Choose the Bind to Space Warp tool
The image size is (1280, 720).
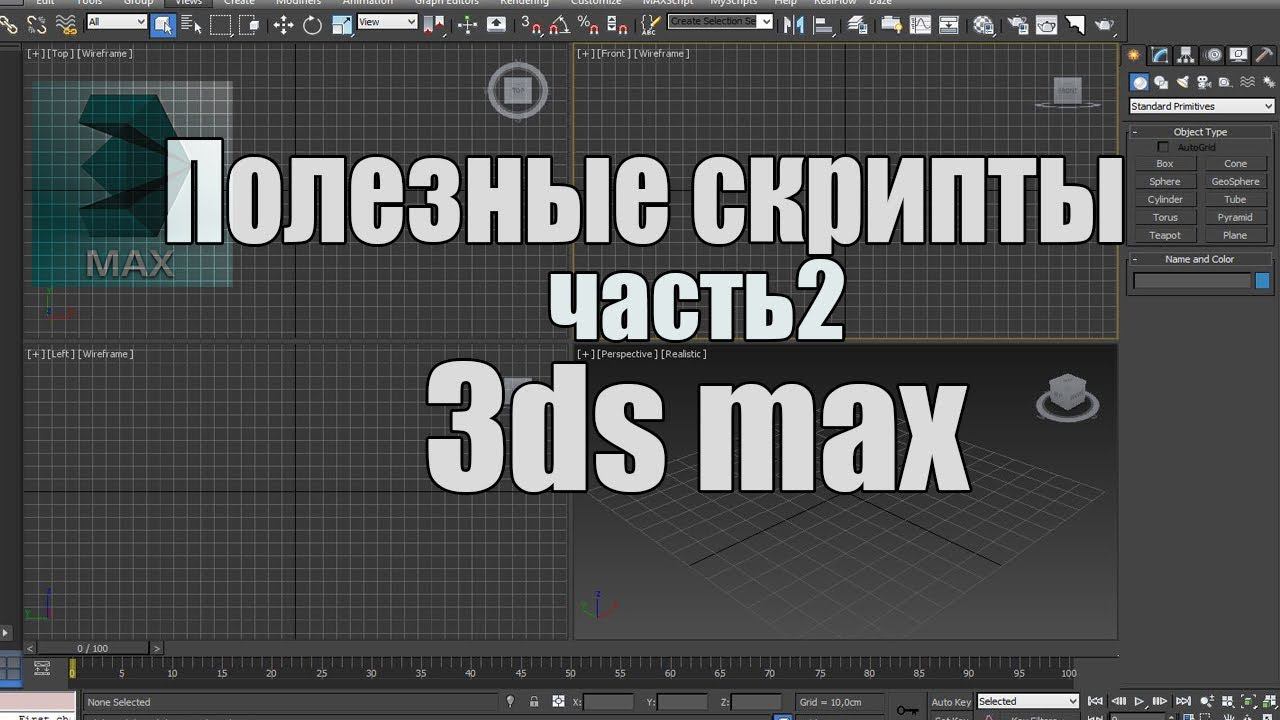(x=66, y=23)
